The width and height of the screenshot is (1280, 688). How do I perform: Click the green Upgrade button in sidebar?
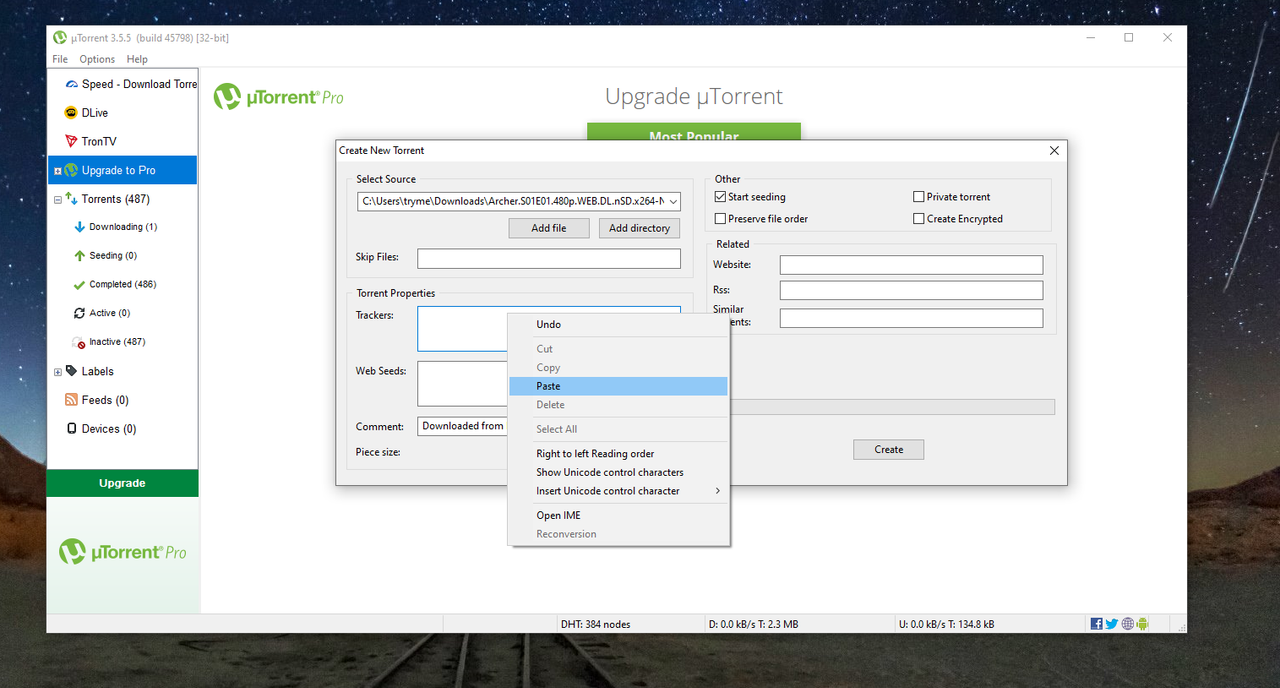tap(122, 483)
